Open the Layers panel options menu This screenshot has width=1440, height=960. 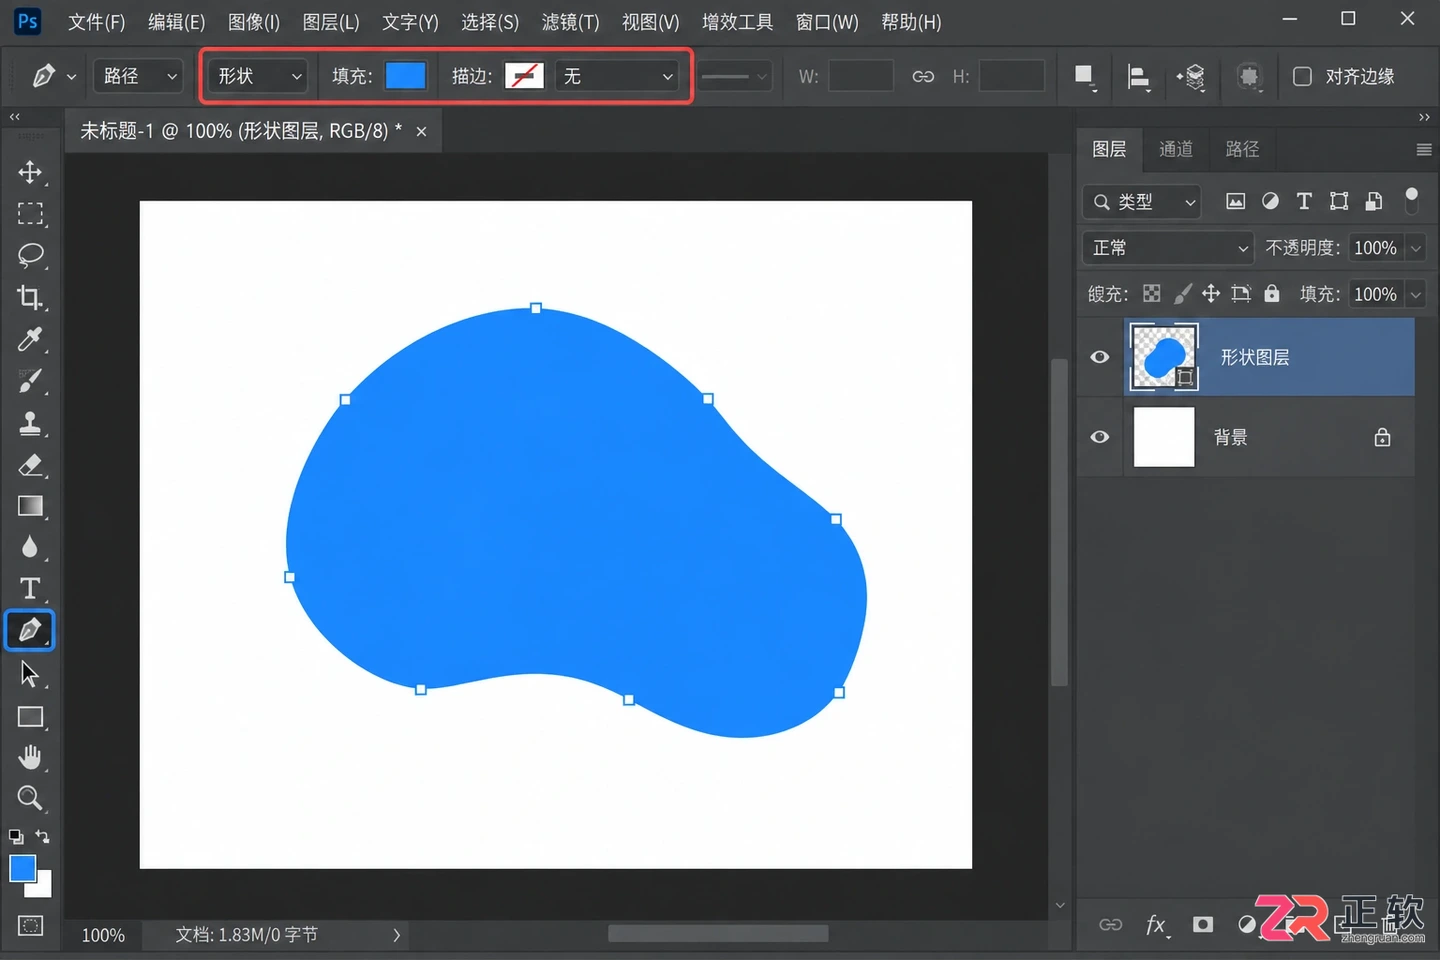click(x=1424, y=149)
